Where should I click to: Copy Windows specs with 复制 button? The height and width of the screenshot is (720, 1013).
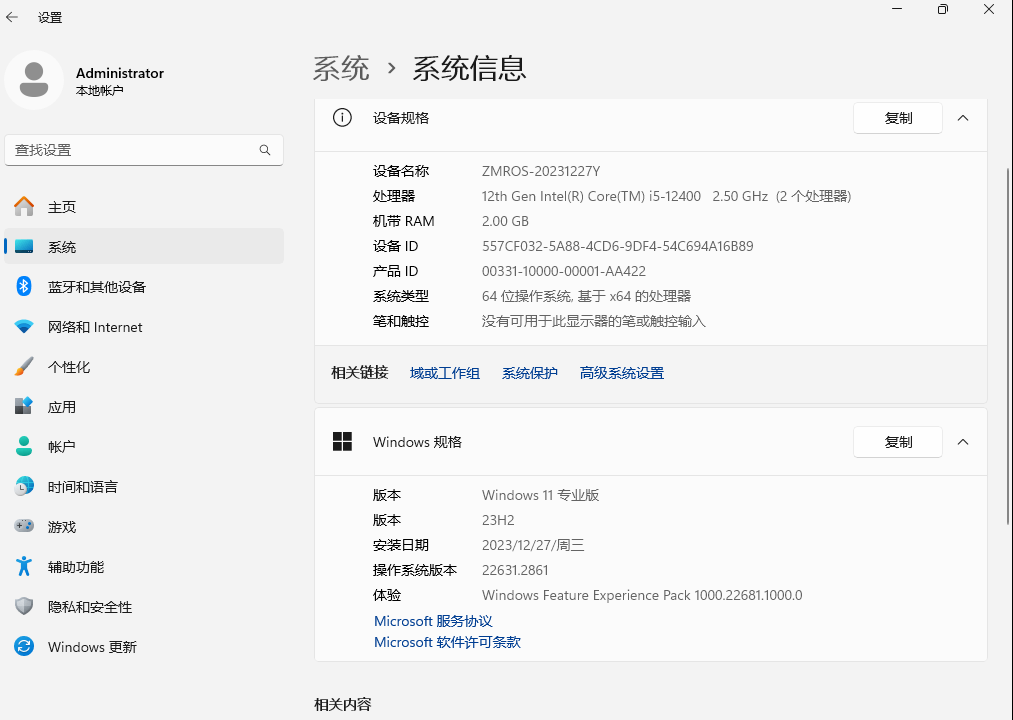point(897,442)
